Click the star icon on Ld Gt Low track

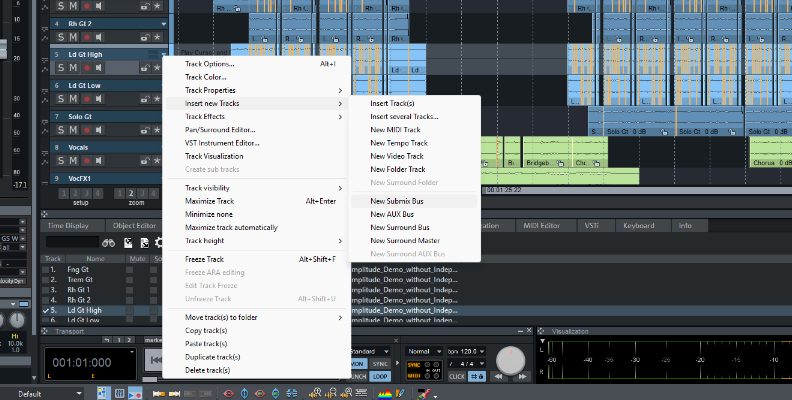click(x=158, y=99)
